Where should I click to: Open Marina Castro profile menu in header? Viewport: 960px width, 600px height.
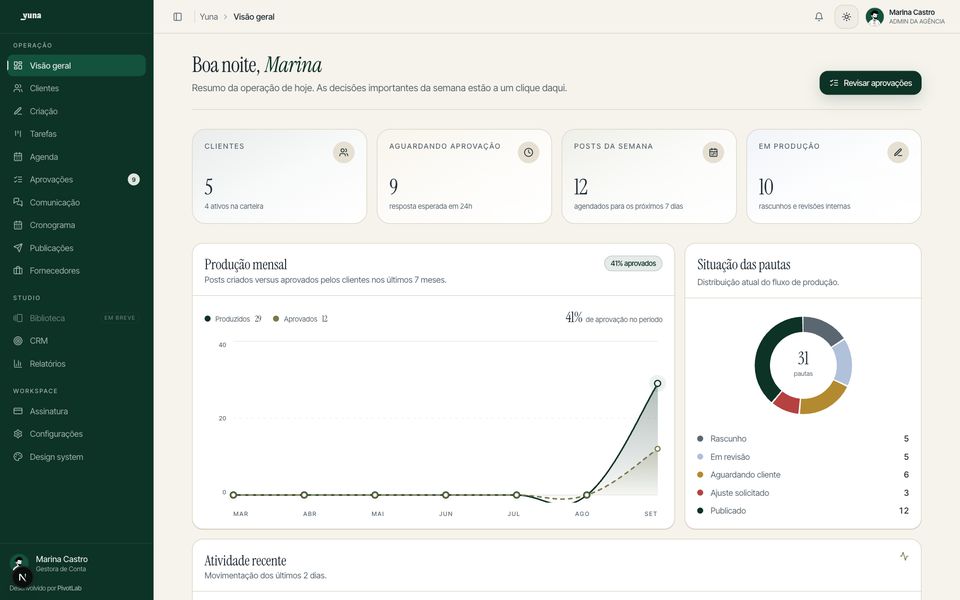906,17
